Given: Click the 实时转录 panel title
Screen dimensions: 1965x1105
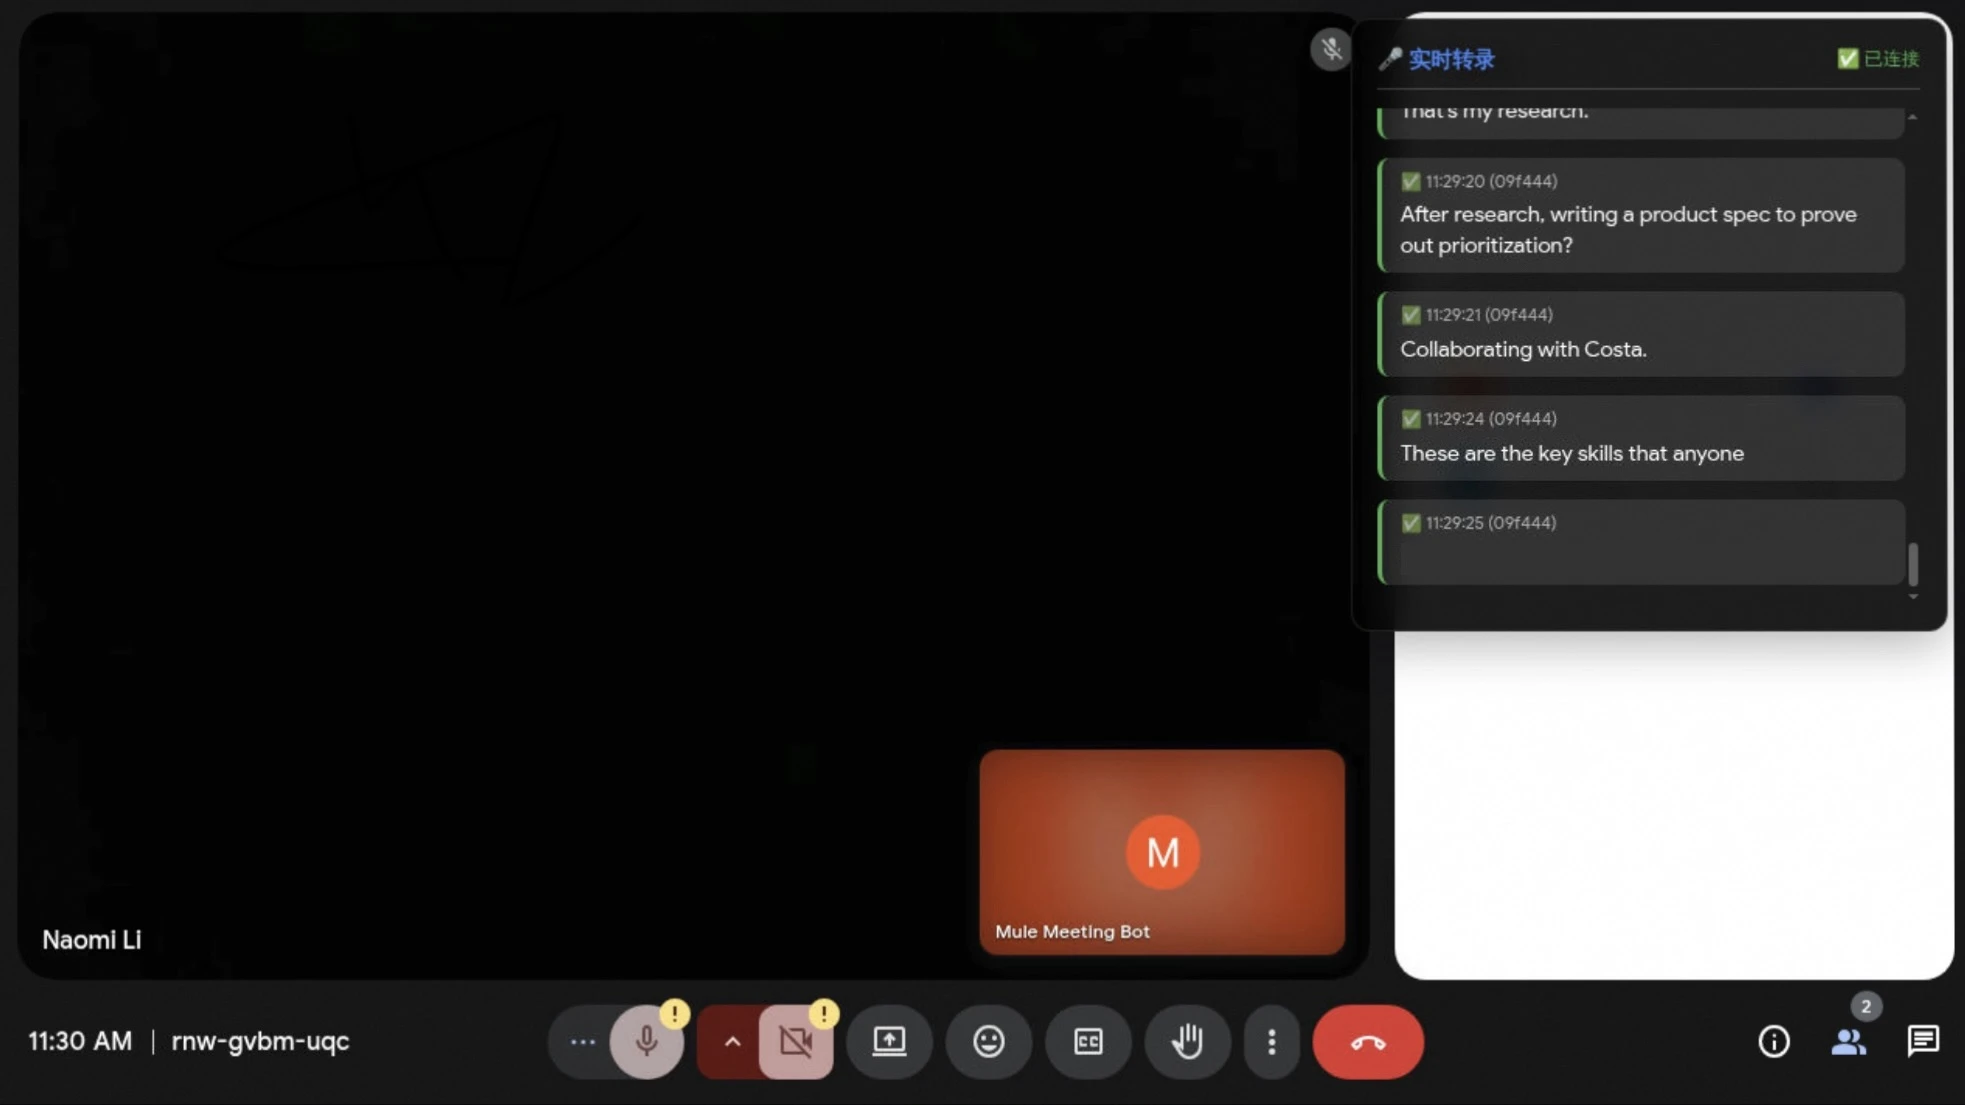Looking at the screenshot, I should pos(1451,59).
